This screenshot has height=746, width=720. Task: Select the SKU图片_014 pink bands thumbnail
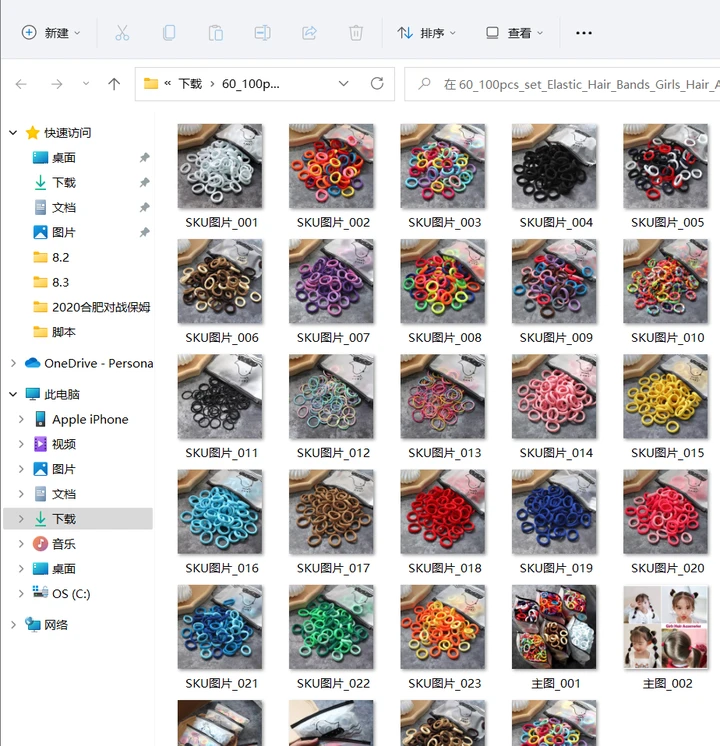[x=554, y=396]
